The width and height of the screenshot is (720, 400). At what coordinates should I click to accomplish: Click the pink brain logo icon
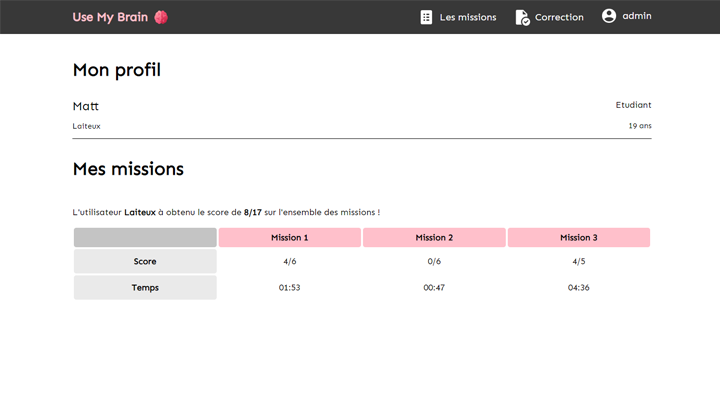point(160,17)
